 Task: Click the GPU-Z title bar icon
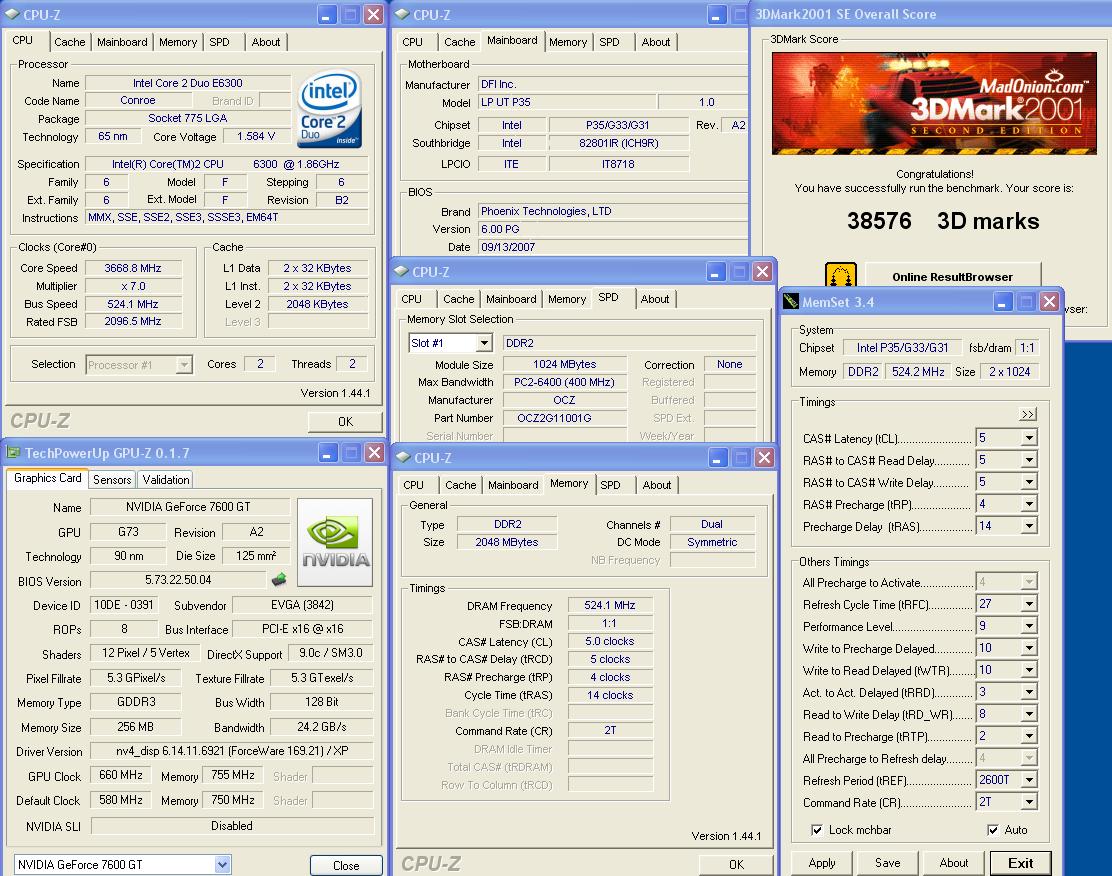13,452
